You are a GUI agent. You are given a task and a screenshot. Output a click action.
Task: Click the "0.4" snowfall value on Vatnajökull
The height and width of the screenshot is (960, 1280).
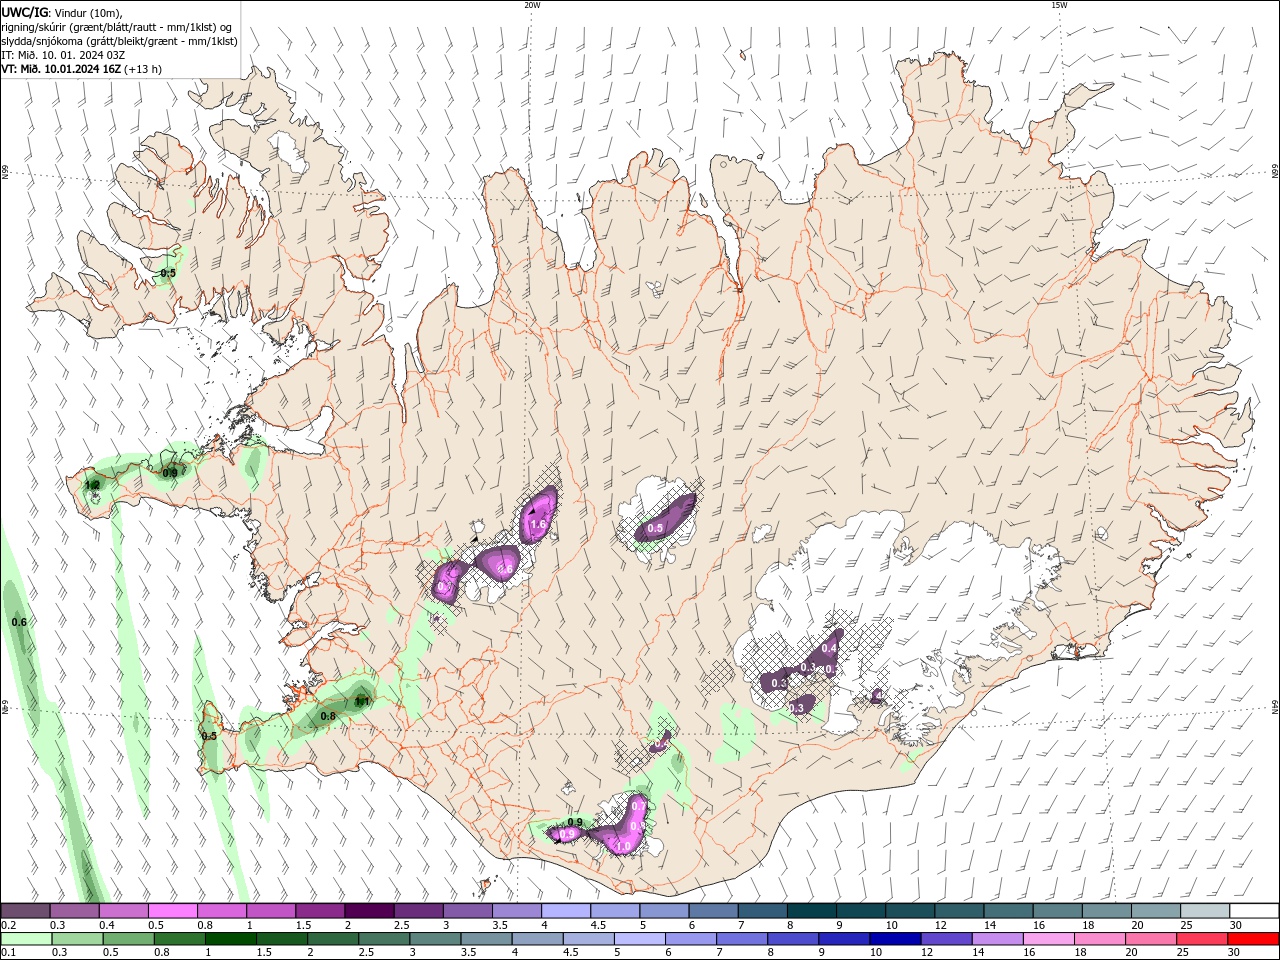829,649
